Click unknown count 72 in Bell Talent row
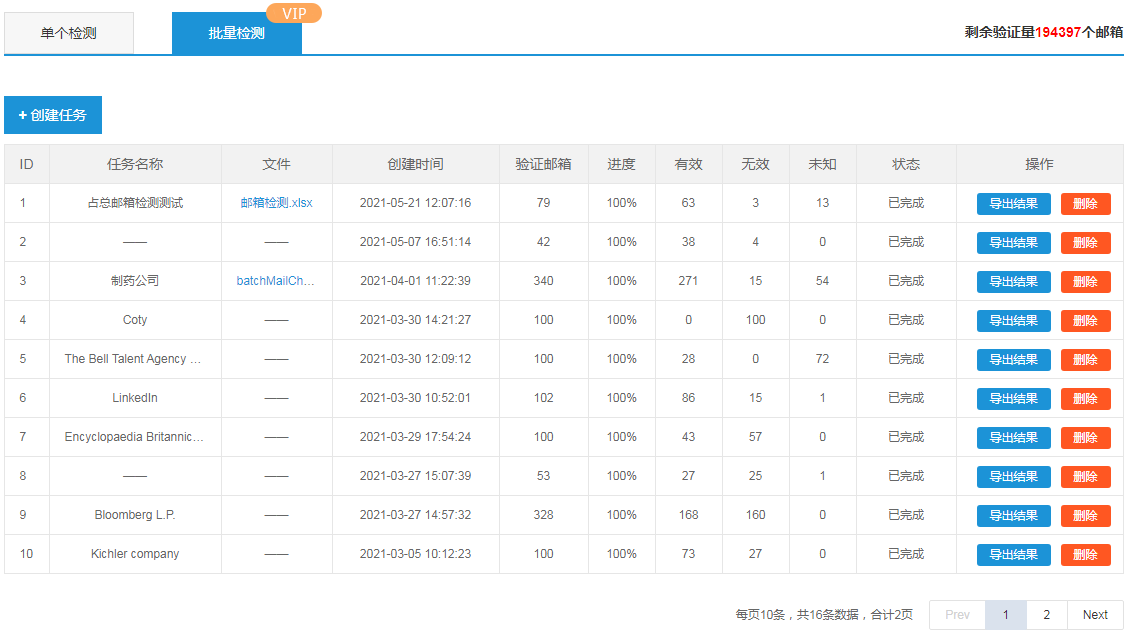The width and height of the screenshot is (1125, 635). [x=822, y=359]
